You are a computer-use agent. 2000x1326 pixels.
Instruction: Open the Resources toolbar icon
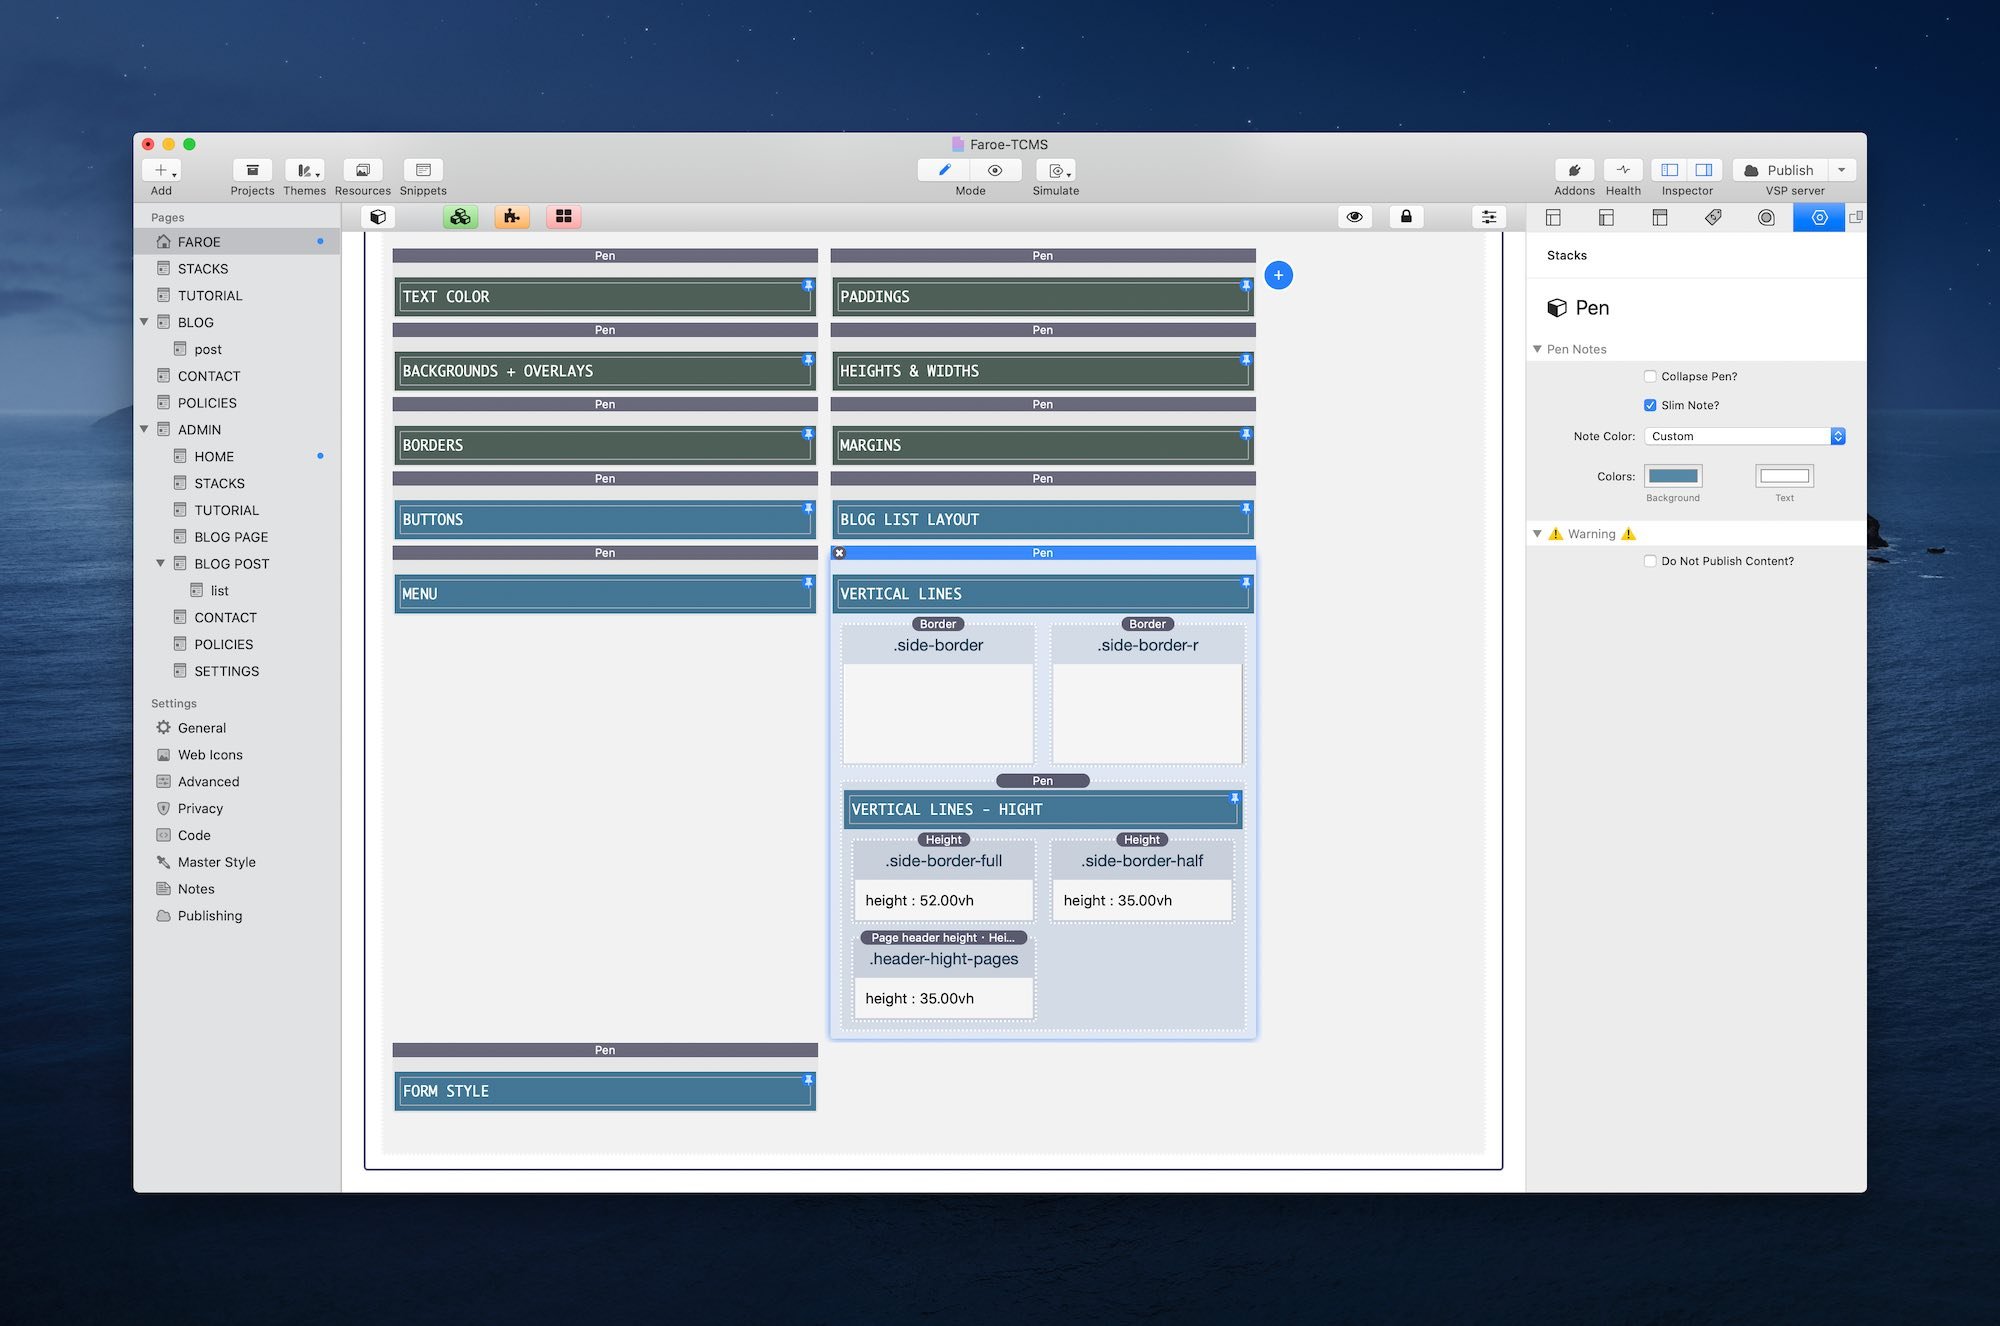pyautogui.click(x=362, y=171)
